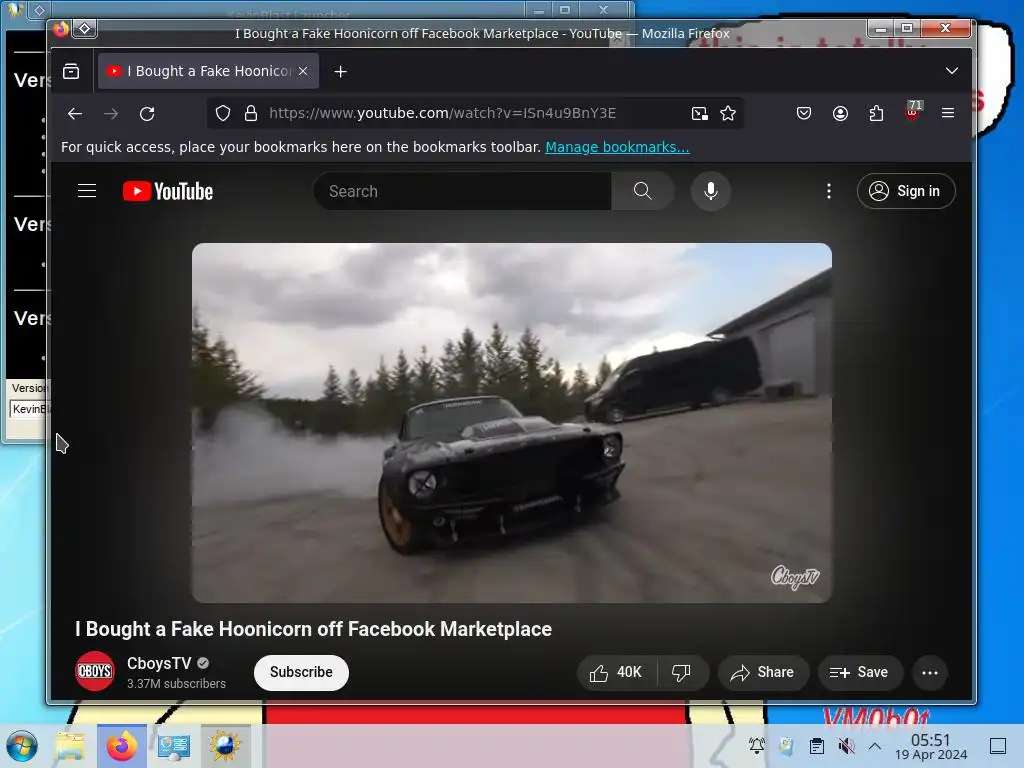
Task: Open the sun-globe launcher taskbar icon
Action: coord(225,746)
